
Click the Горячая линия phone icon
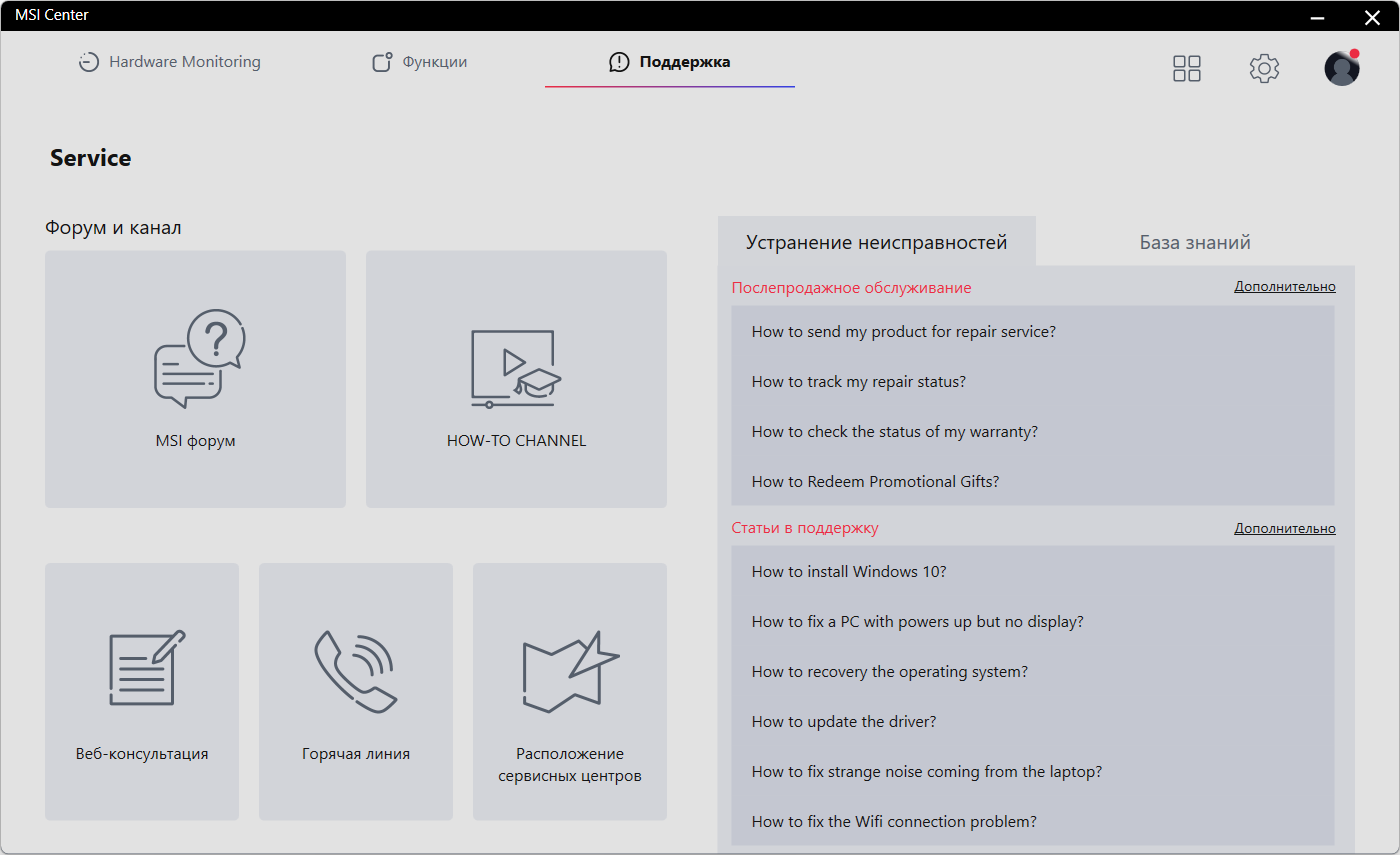(x=356, y=671)
